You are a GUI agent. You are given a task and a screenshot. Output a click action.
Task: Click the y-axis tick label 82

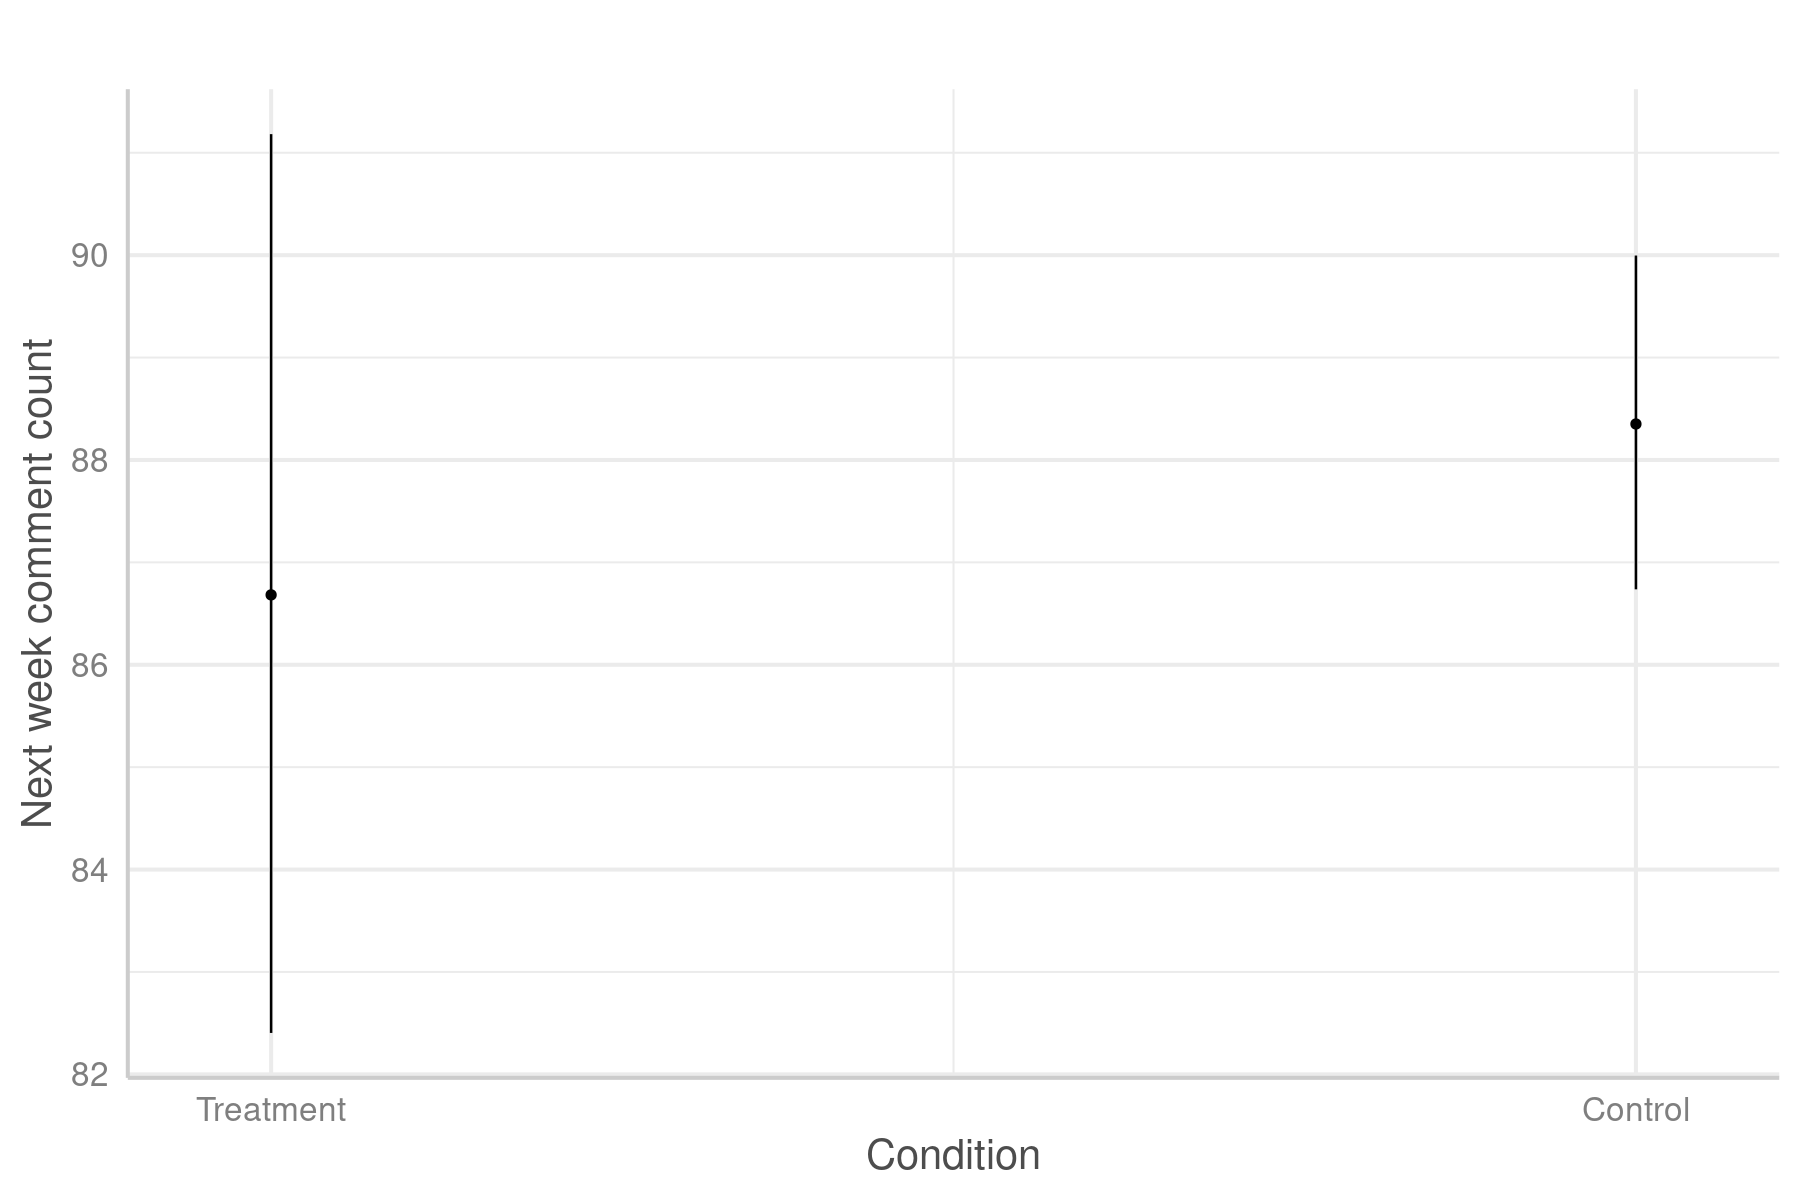coord(89,1075)
